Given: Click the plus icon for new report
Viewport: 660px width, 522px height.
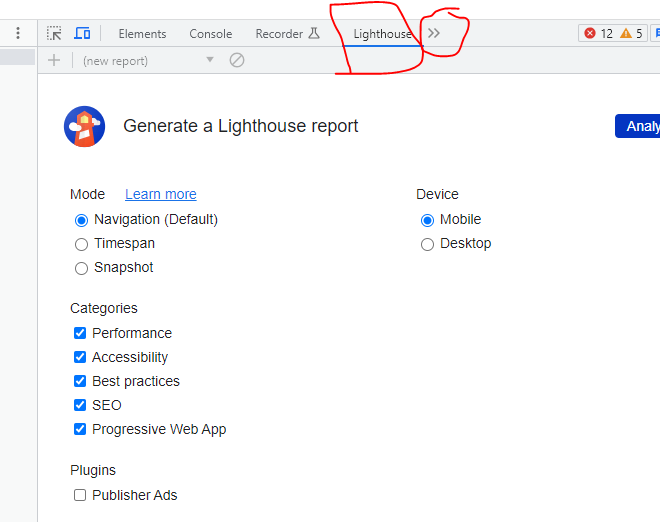Looking at the screenshot, I should point(54,60).
